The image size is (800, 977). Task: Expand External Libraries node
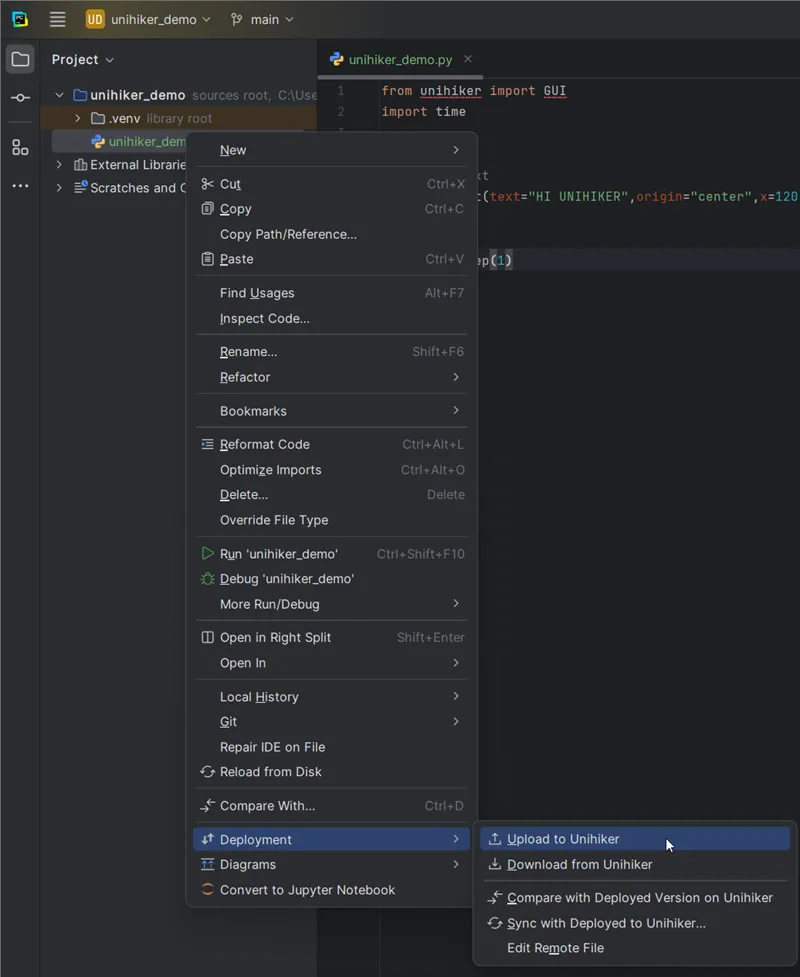coord(59,164)
